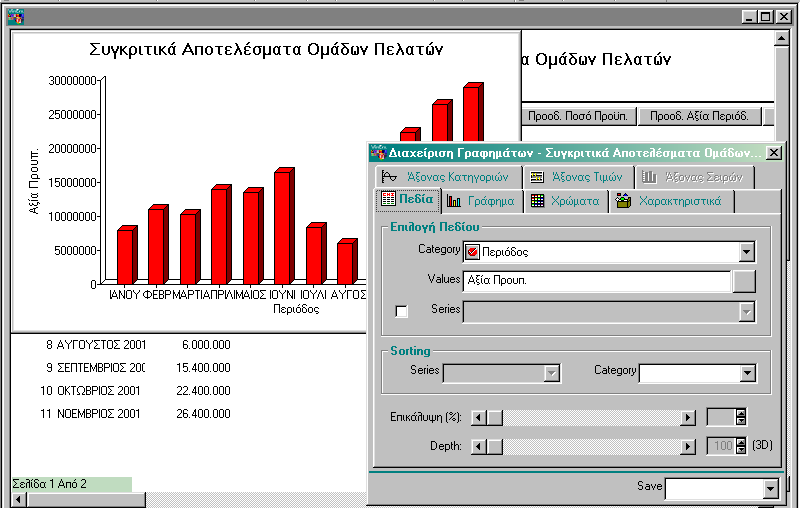Click the dialog title bar app icon
The height and width of the screenshot is (508, 800).
click(378, 152)
